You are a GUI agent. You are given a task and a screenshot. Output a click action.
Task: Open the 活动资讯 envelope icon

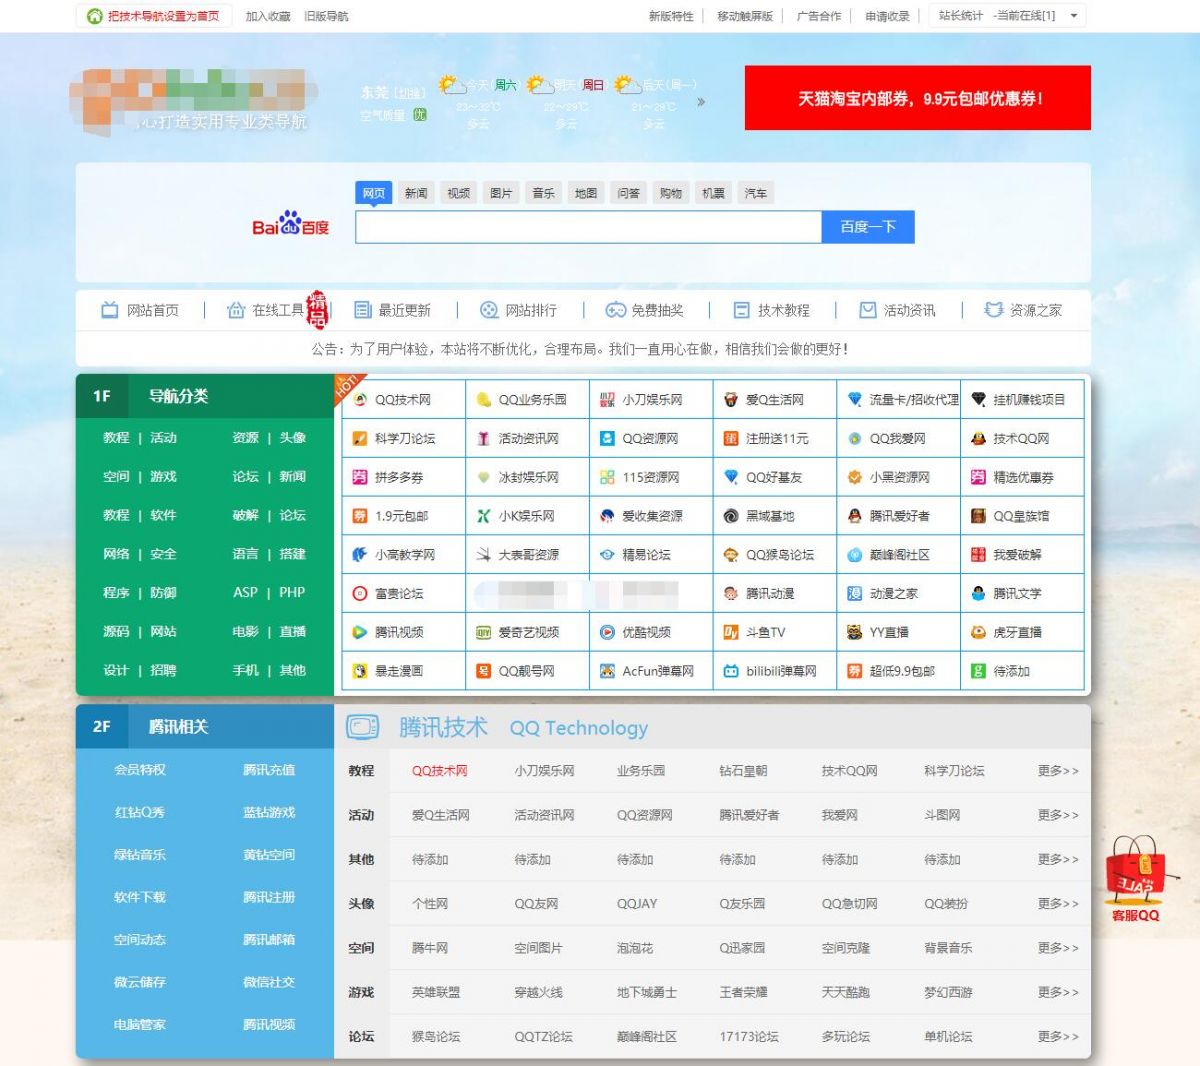866,310
